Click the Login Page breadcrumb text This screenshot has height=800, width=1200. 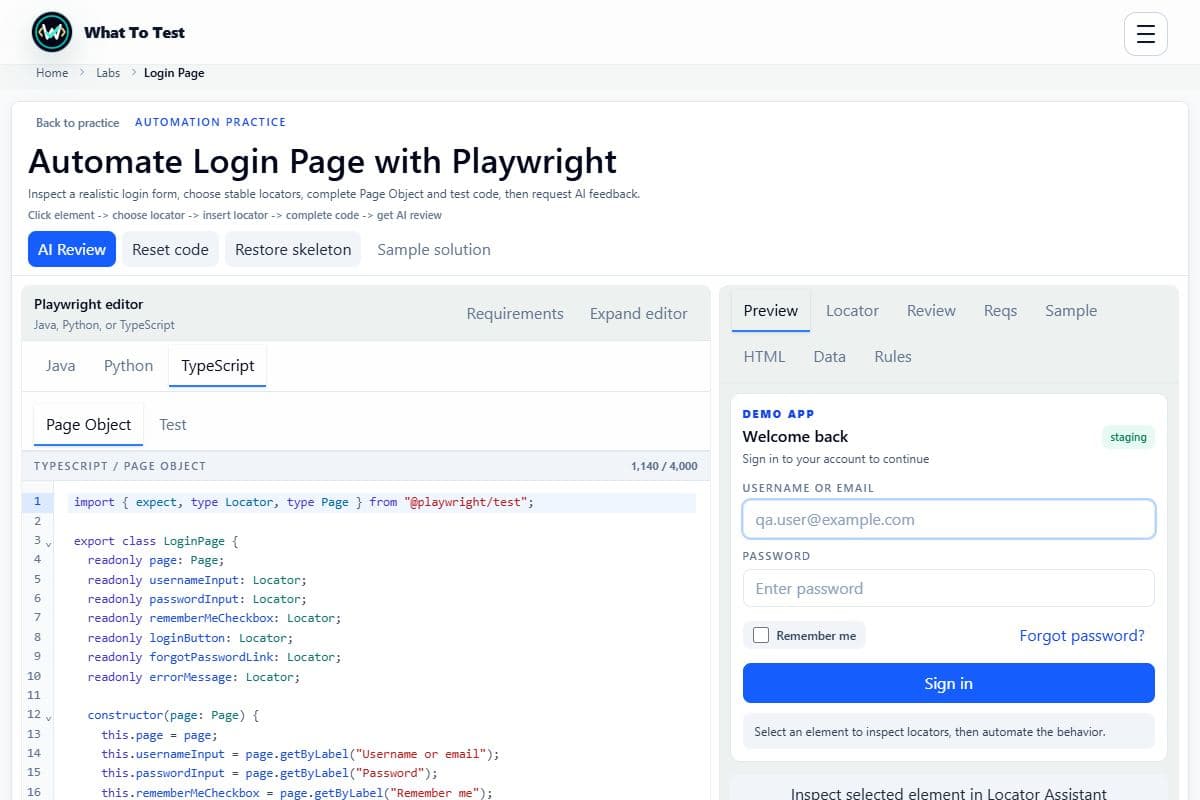pyautogui.click(x=174, y=73)
